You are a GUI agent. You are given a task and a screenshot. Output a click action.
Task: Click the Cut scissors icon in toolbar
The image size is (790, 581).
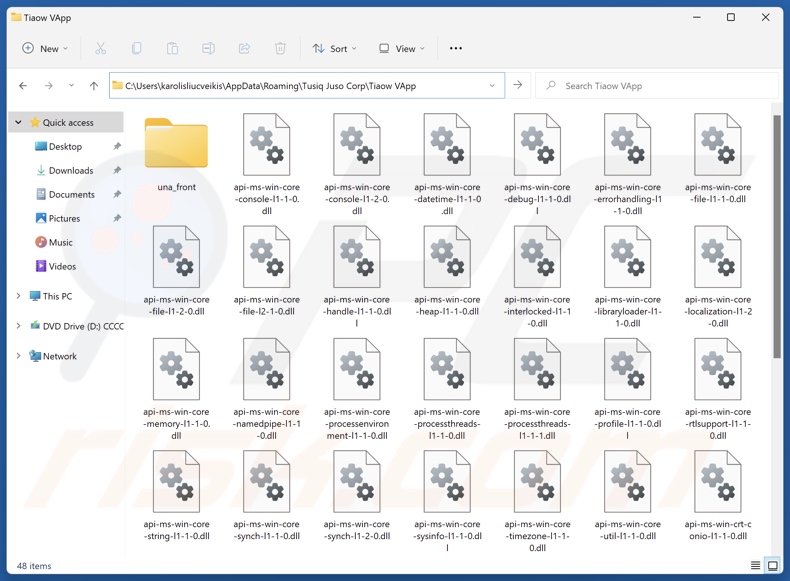coord(100,48)
